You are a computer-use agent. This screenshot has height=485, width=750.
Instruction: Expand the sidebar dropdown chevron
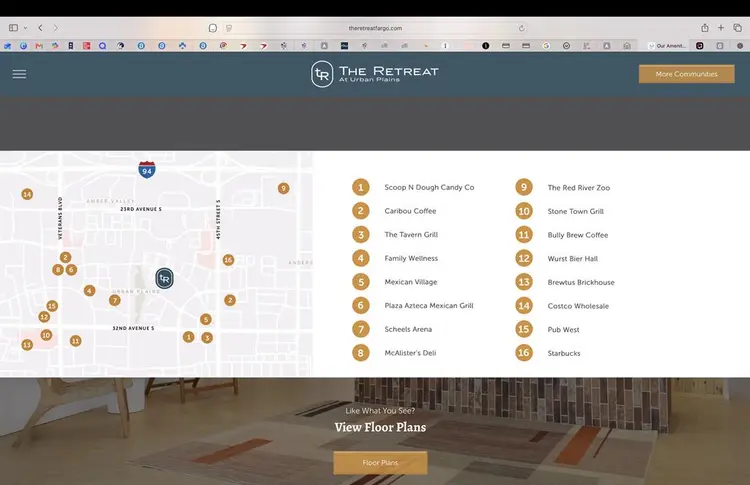pyautogui.click(x=25, y=28)
